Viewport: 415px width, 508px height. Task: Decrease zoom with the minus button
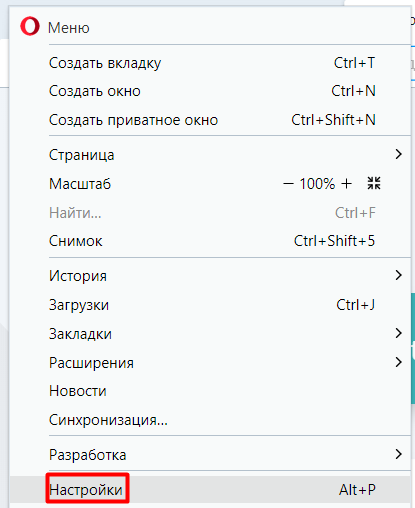(x=288, y=184)
